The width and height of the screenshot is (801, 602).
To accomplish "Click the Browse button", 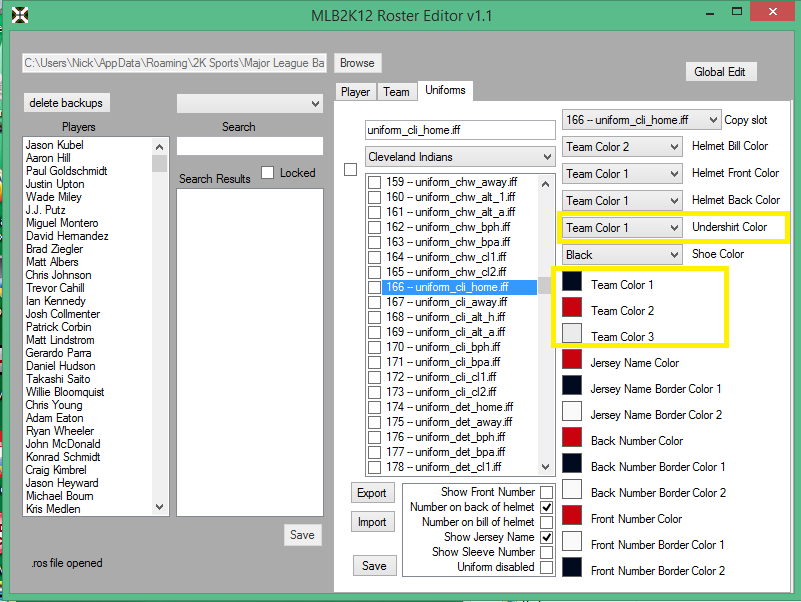I will coord(358,63).
